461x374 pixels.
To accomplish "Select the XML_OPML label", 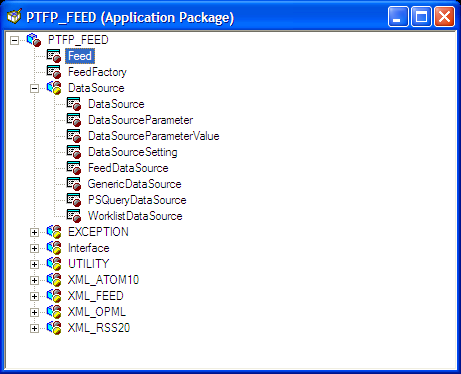I will coord(97,312).
